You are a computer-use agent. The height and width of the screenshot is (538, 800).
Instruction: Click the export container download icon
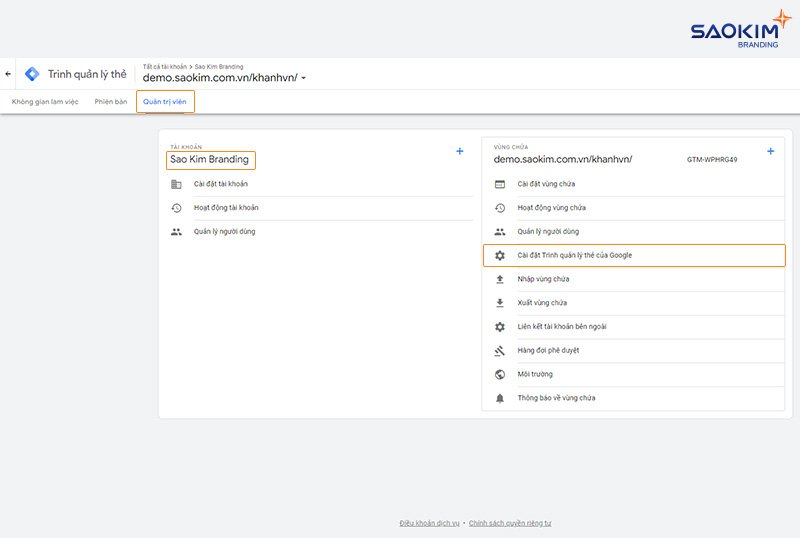tap(500, 303)
